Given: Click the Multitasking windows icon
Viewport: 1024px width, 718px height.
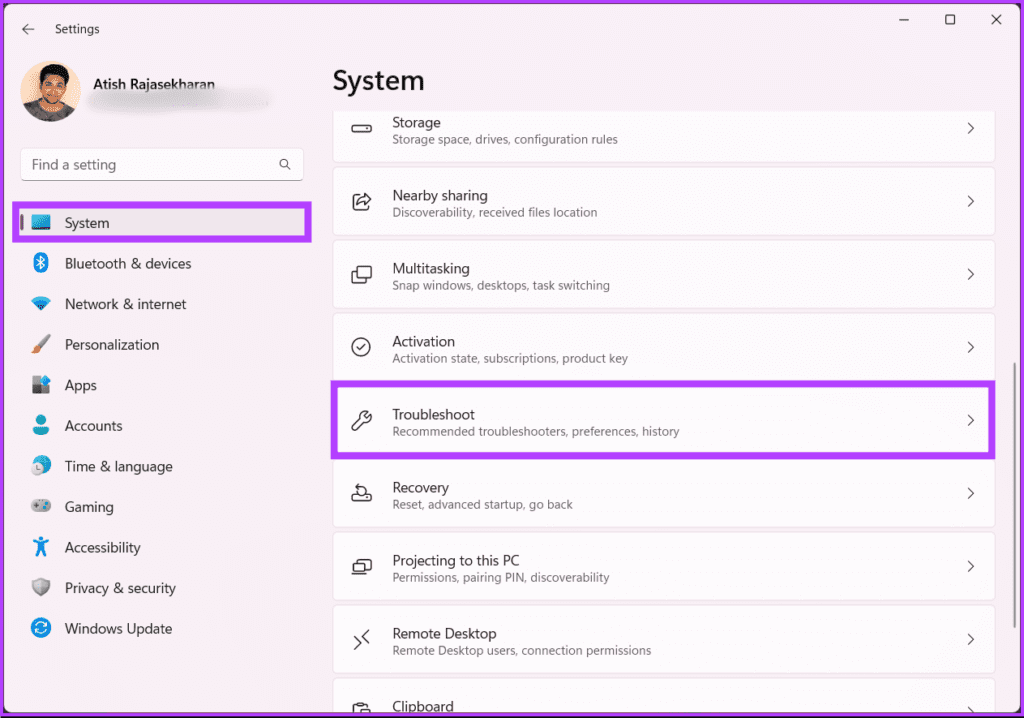Looking at the screenshot, I should click(362, 275).
